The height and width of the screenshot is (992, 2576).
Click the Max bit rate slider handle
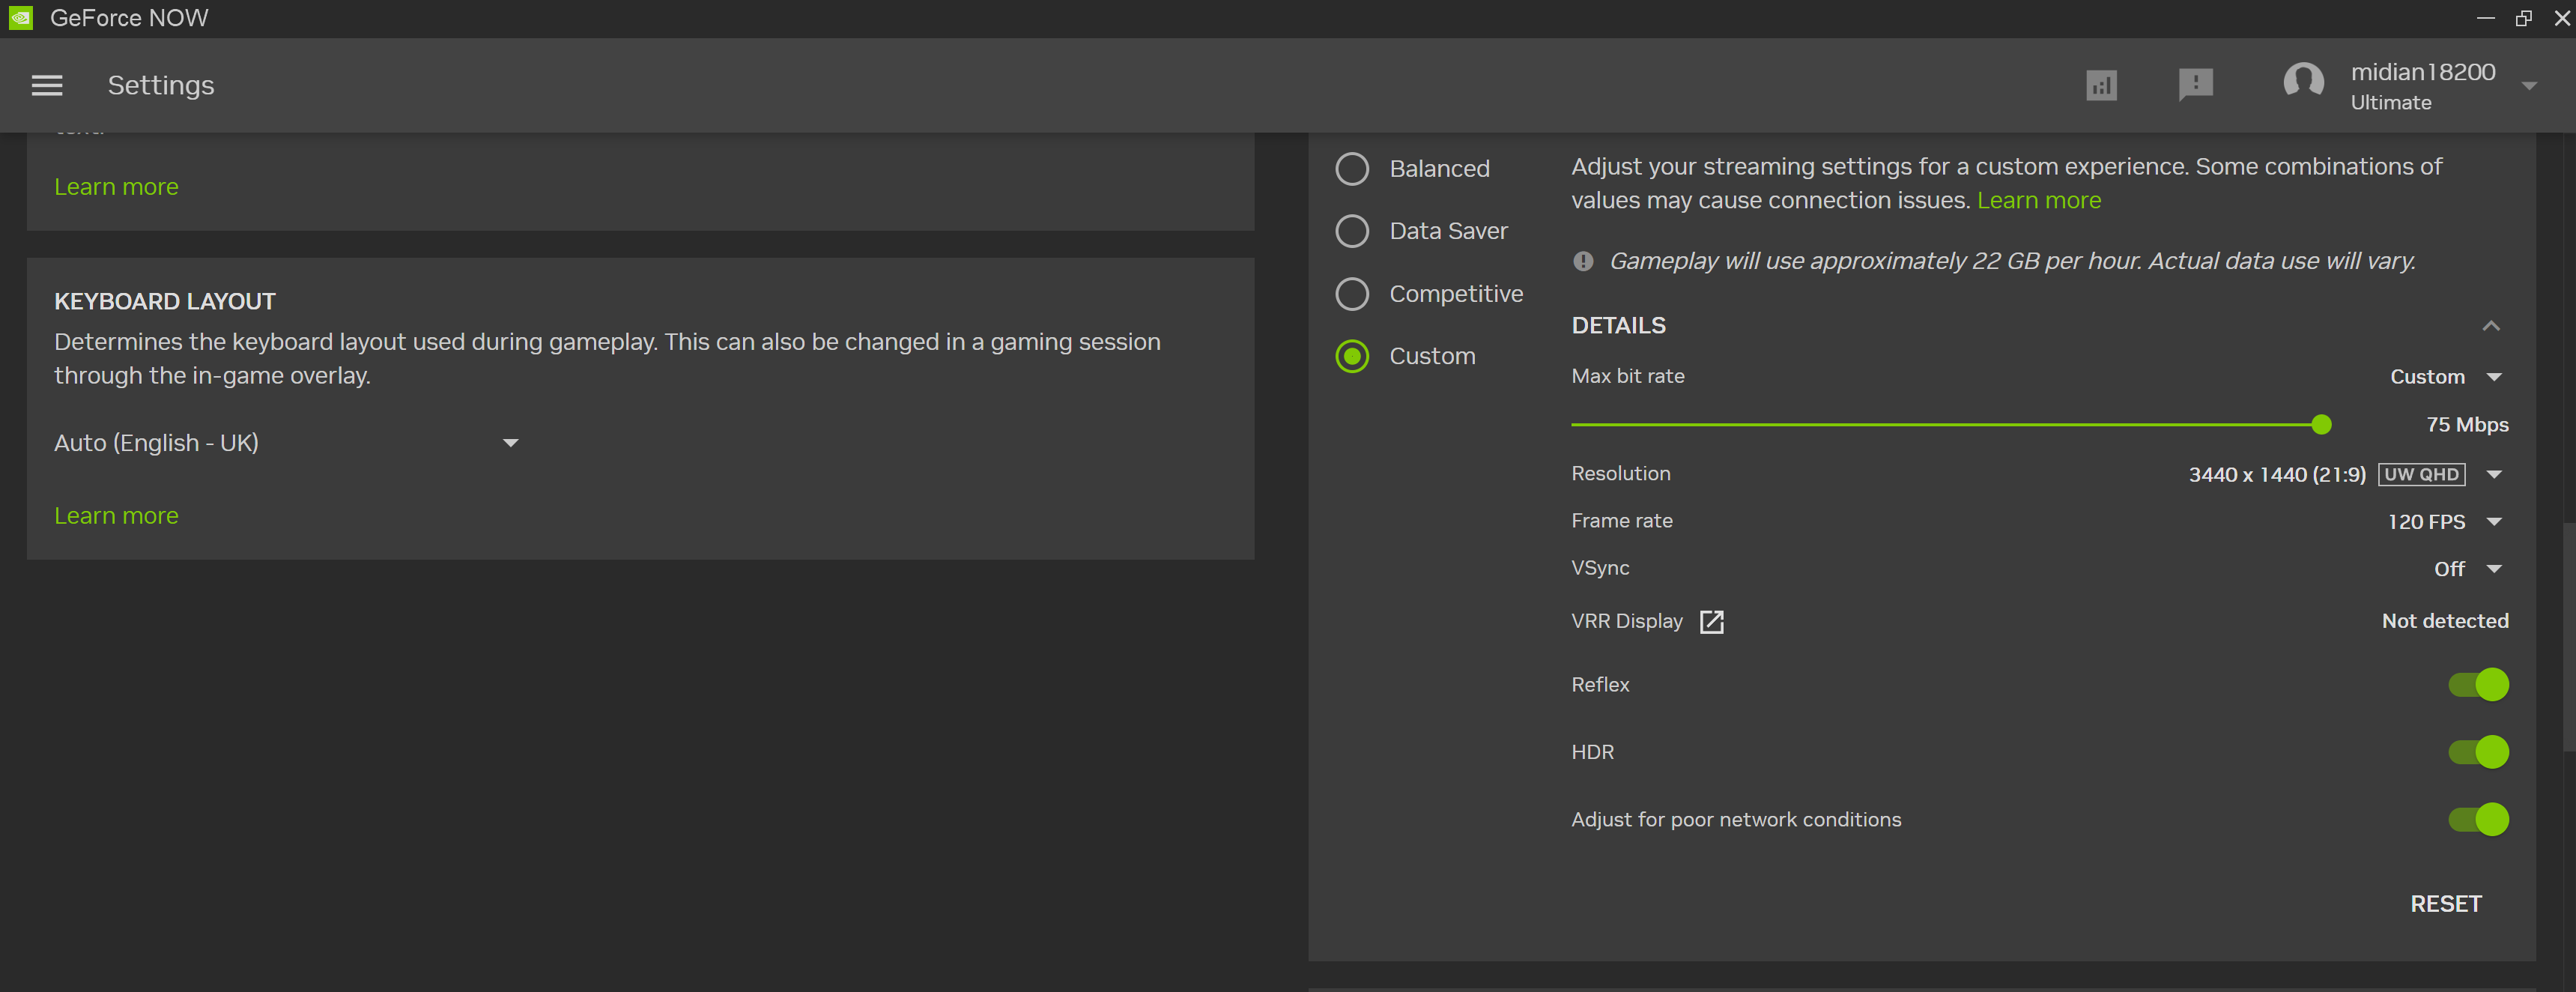[x=2321, y=425]
